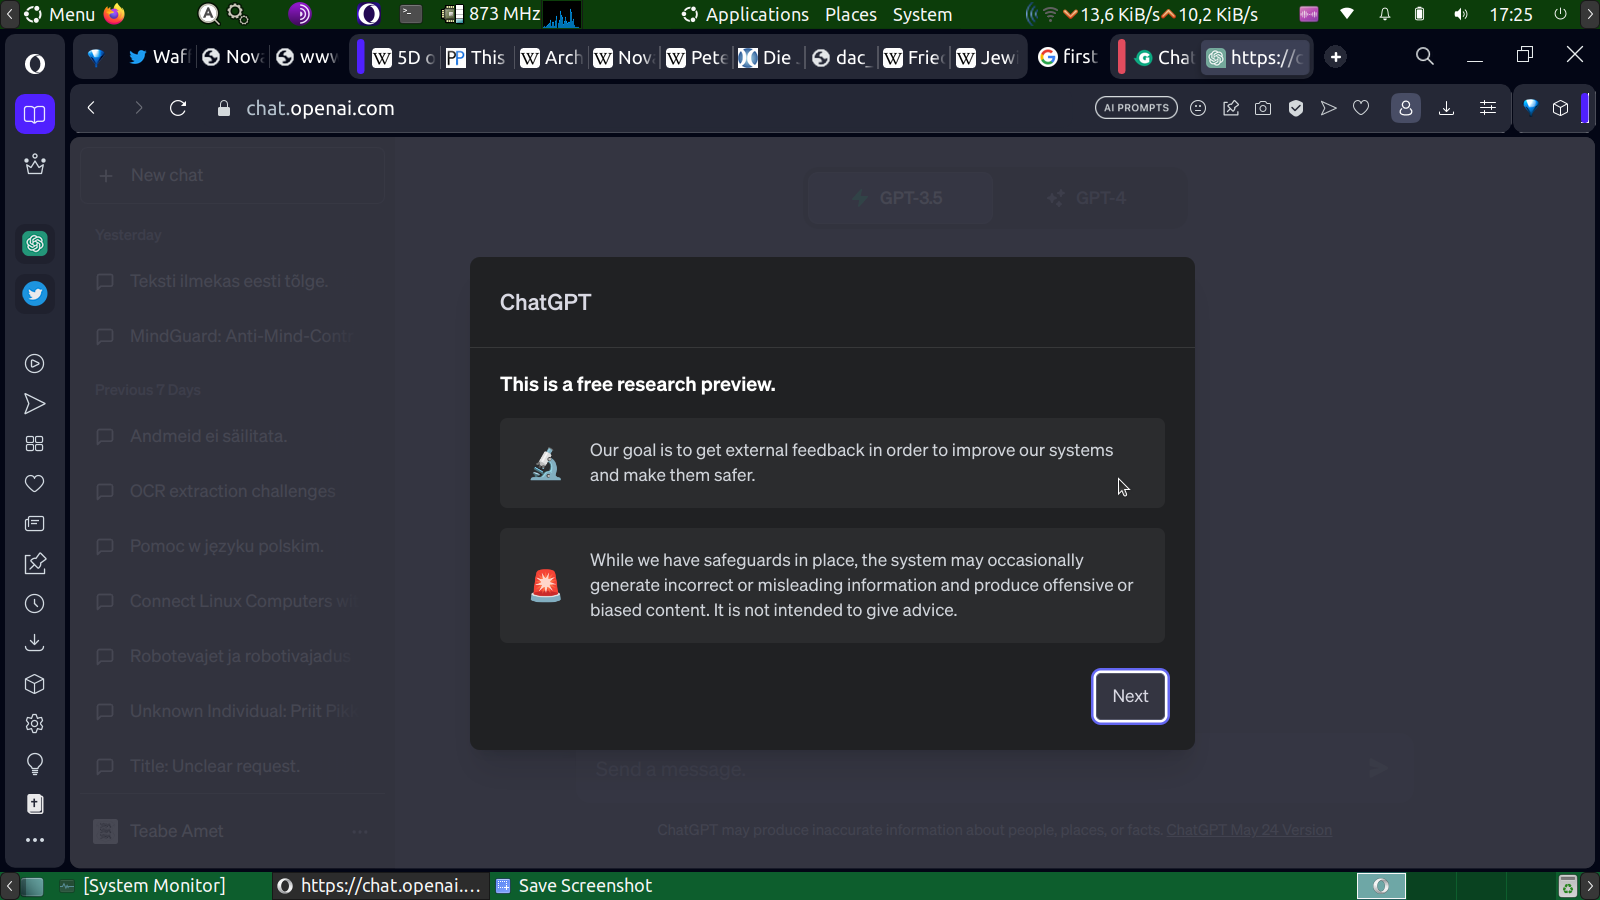Open the highlighted book icon in Opera sidebar
Screen dimensions: 1600x900
coord(35,114)
